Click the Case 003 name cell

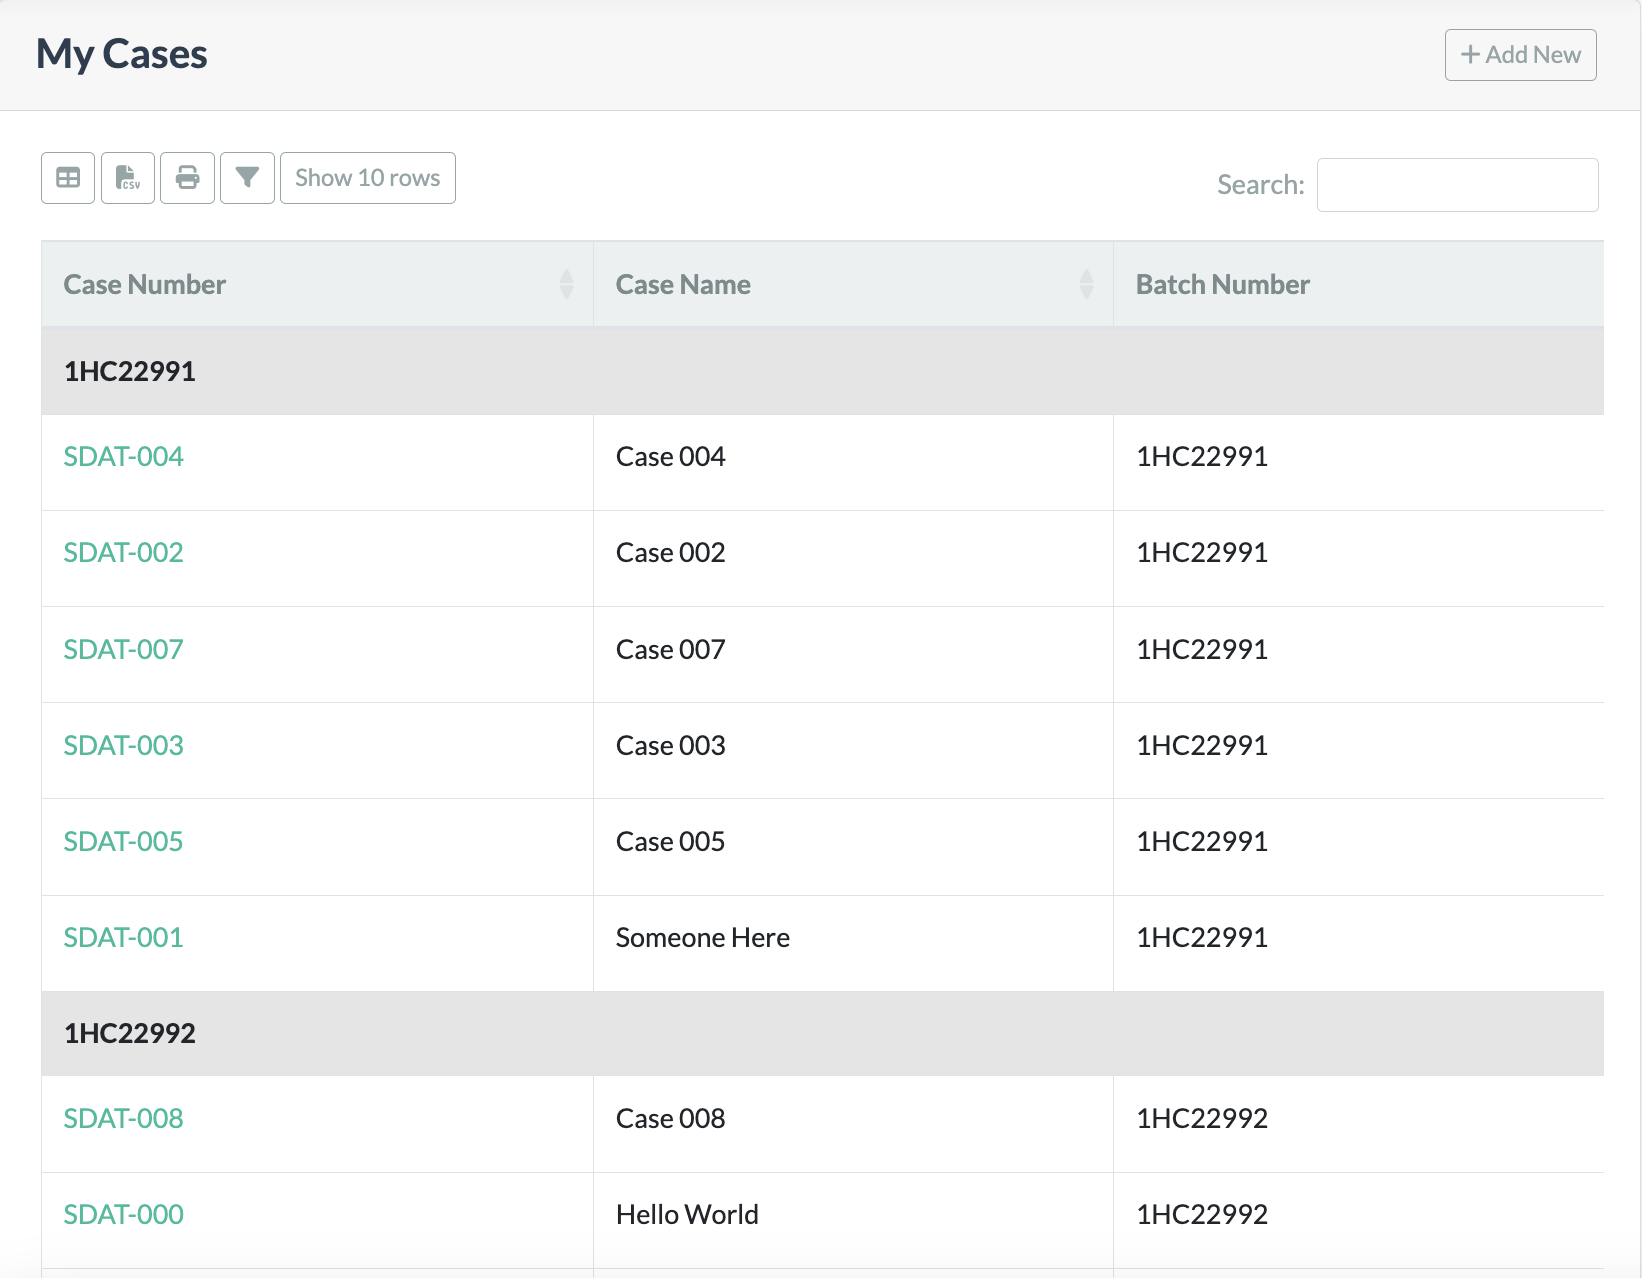pos(853,751)
